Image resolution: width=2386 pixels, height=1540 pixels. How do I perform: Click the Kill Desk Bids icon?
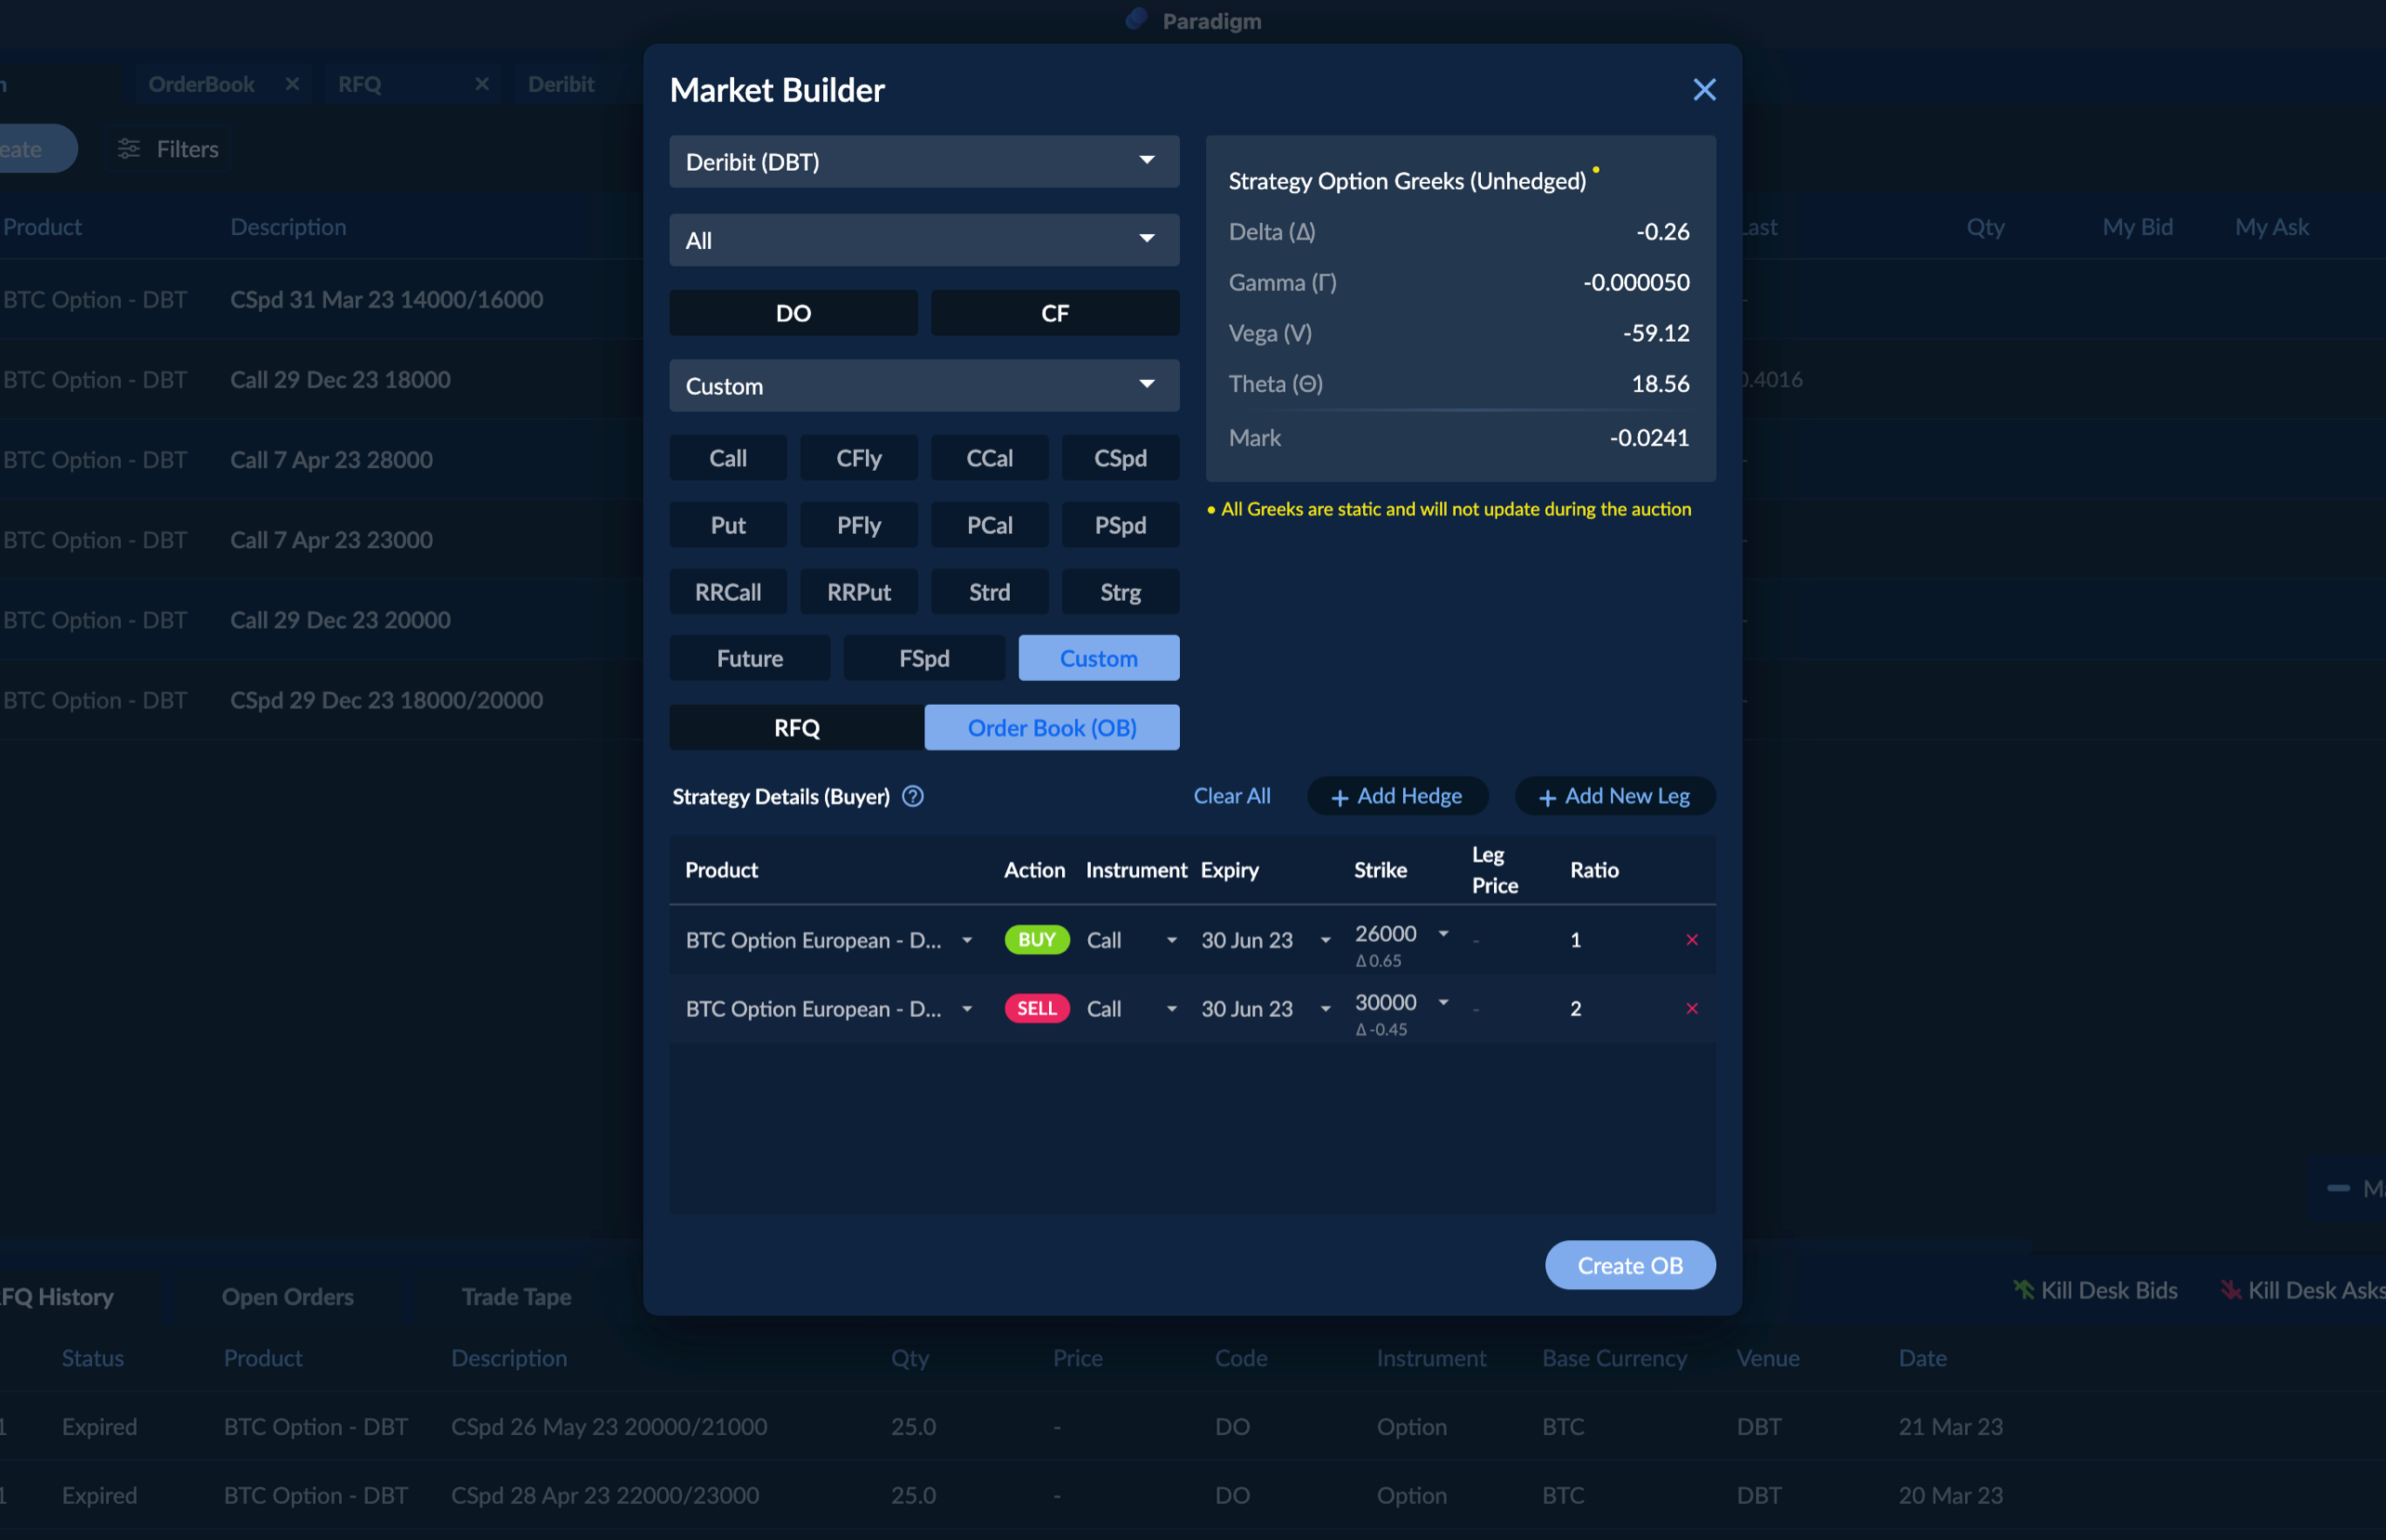(x=2023, y=1290)
